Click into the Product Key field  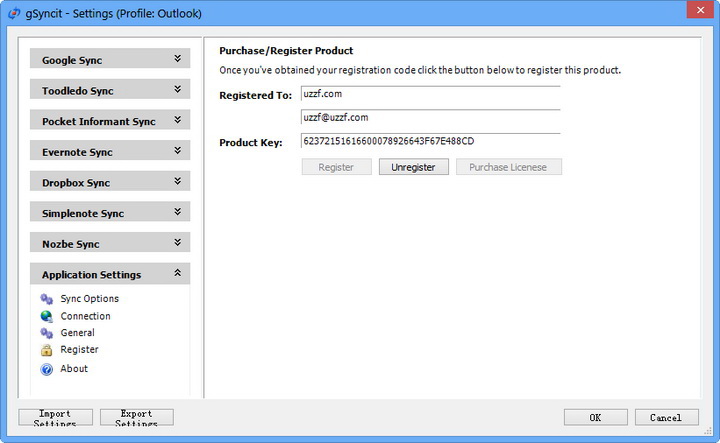click(430, 142)
